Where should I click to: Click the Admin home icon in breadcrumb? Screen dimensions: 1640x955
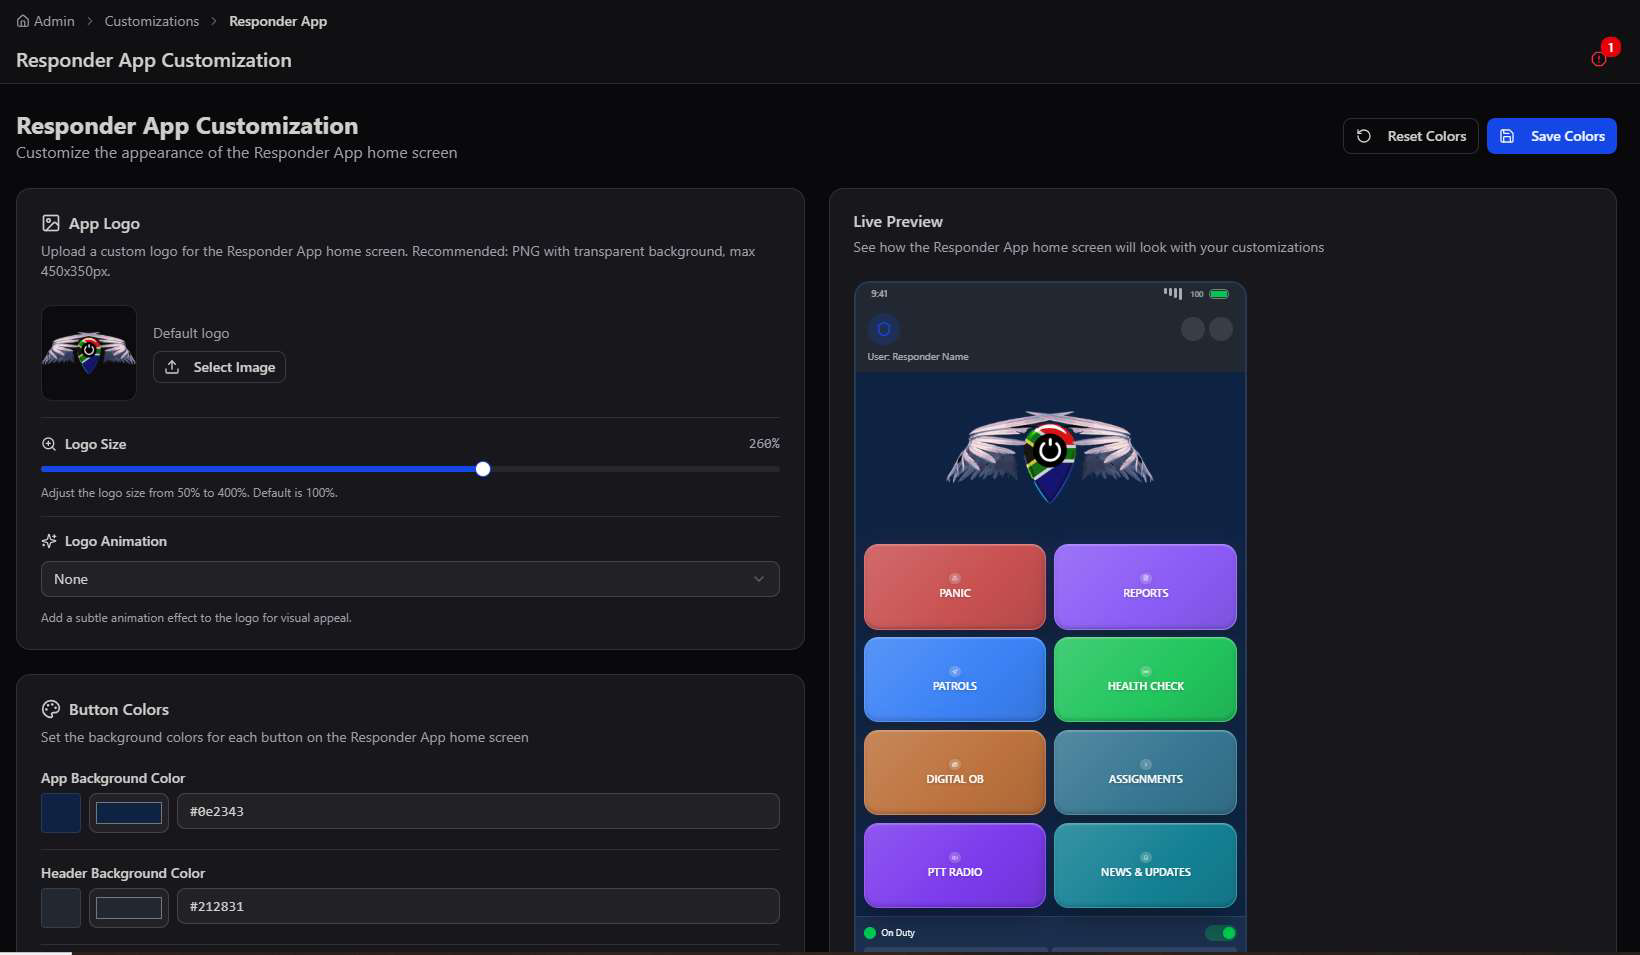click(x=23, y=21)
